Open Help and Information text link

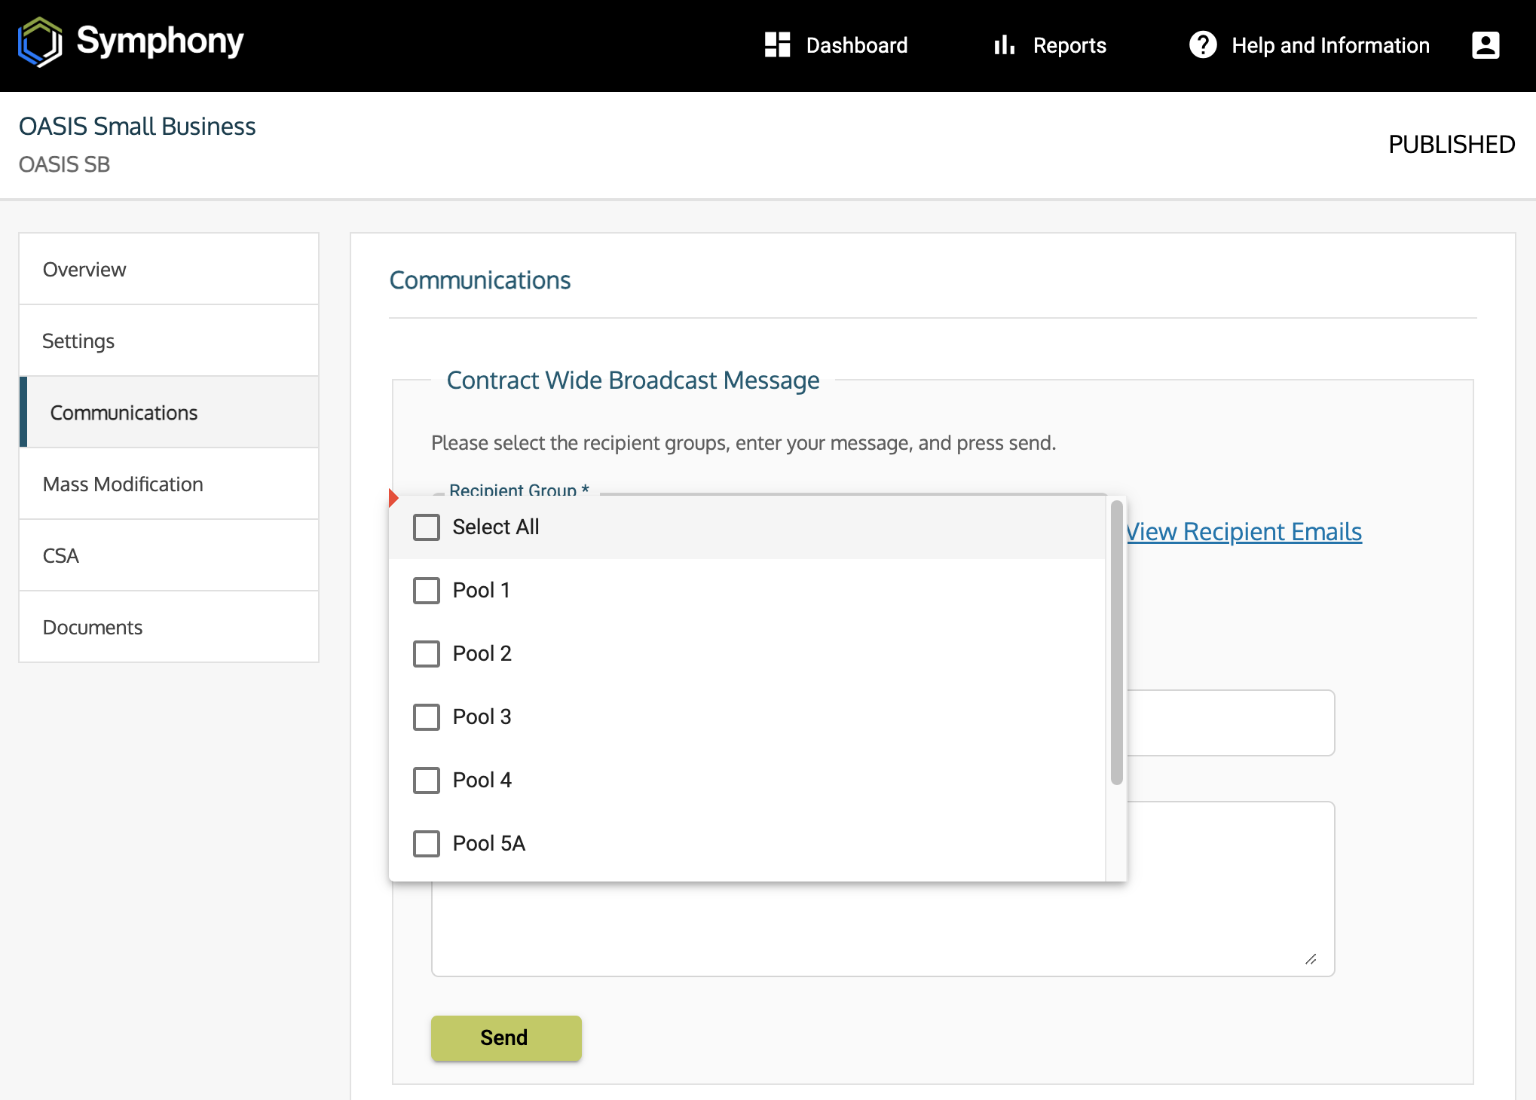coord(1331,46)
